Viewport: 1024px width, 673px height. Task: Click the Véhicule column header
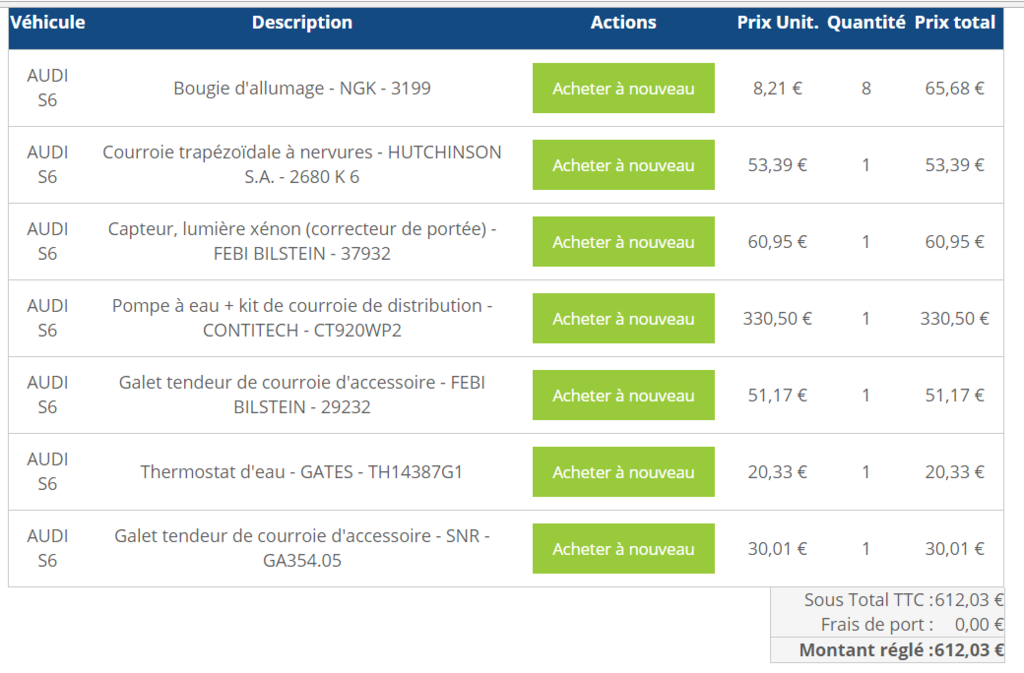(47, 22)
